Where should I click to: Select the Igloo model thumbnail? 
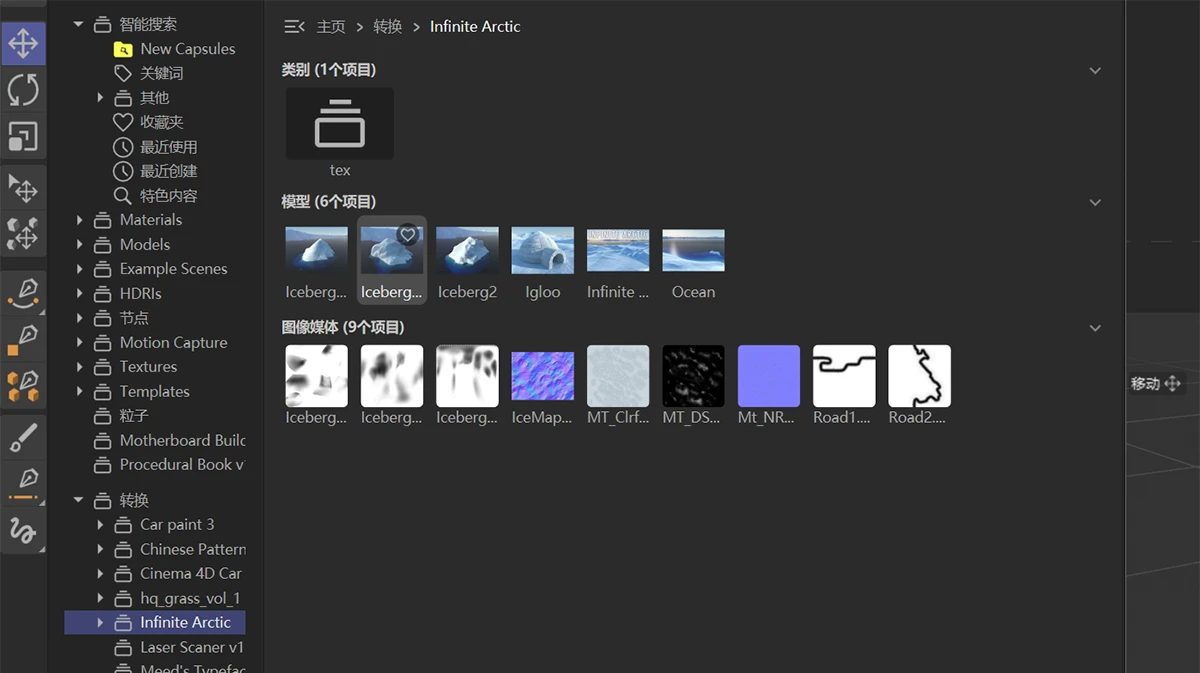[x=543, y=251]
